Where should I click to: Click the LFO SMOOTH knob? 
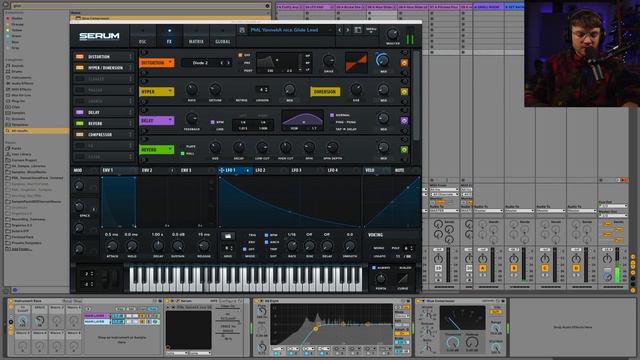coord(349,246)
